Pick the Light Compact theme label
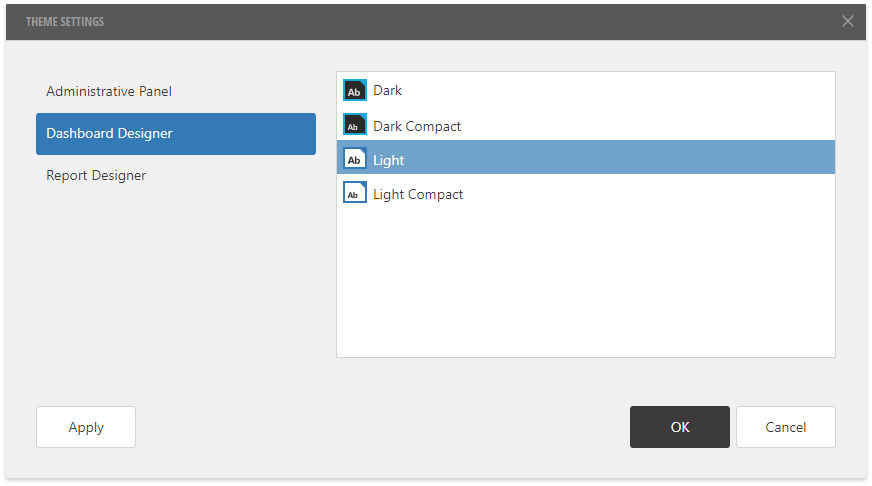Image resolution: width=872 pixels, height=486 pixels. pos(418,194)
